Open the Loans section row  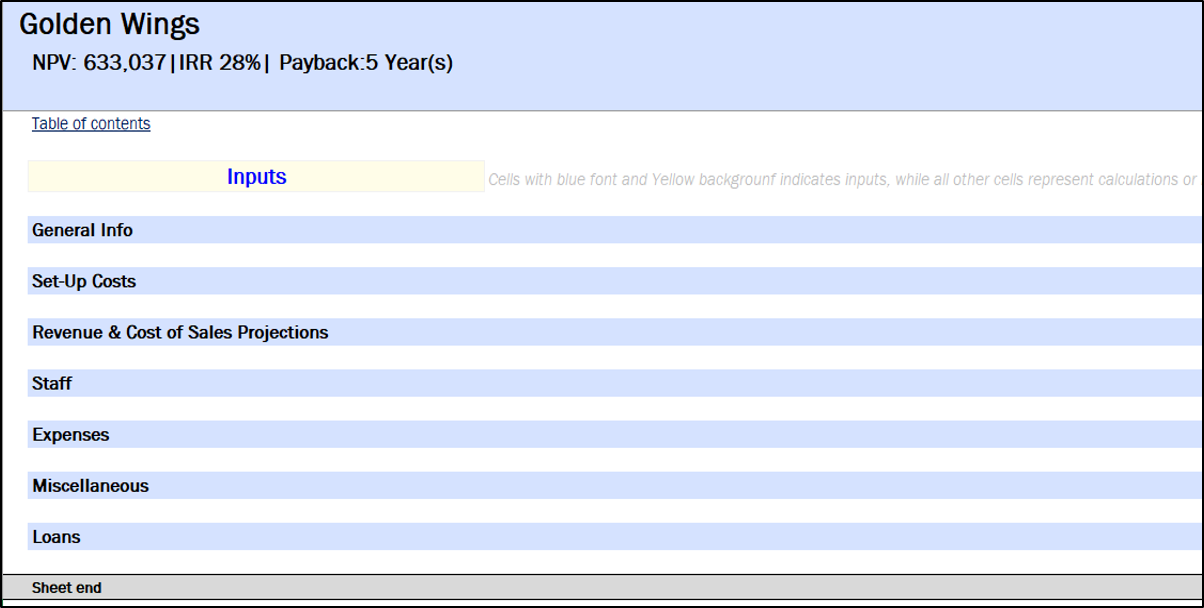pos(56,537)
